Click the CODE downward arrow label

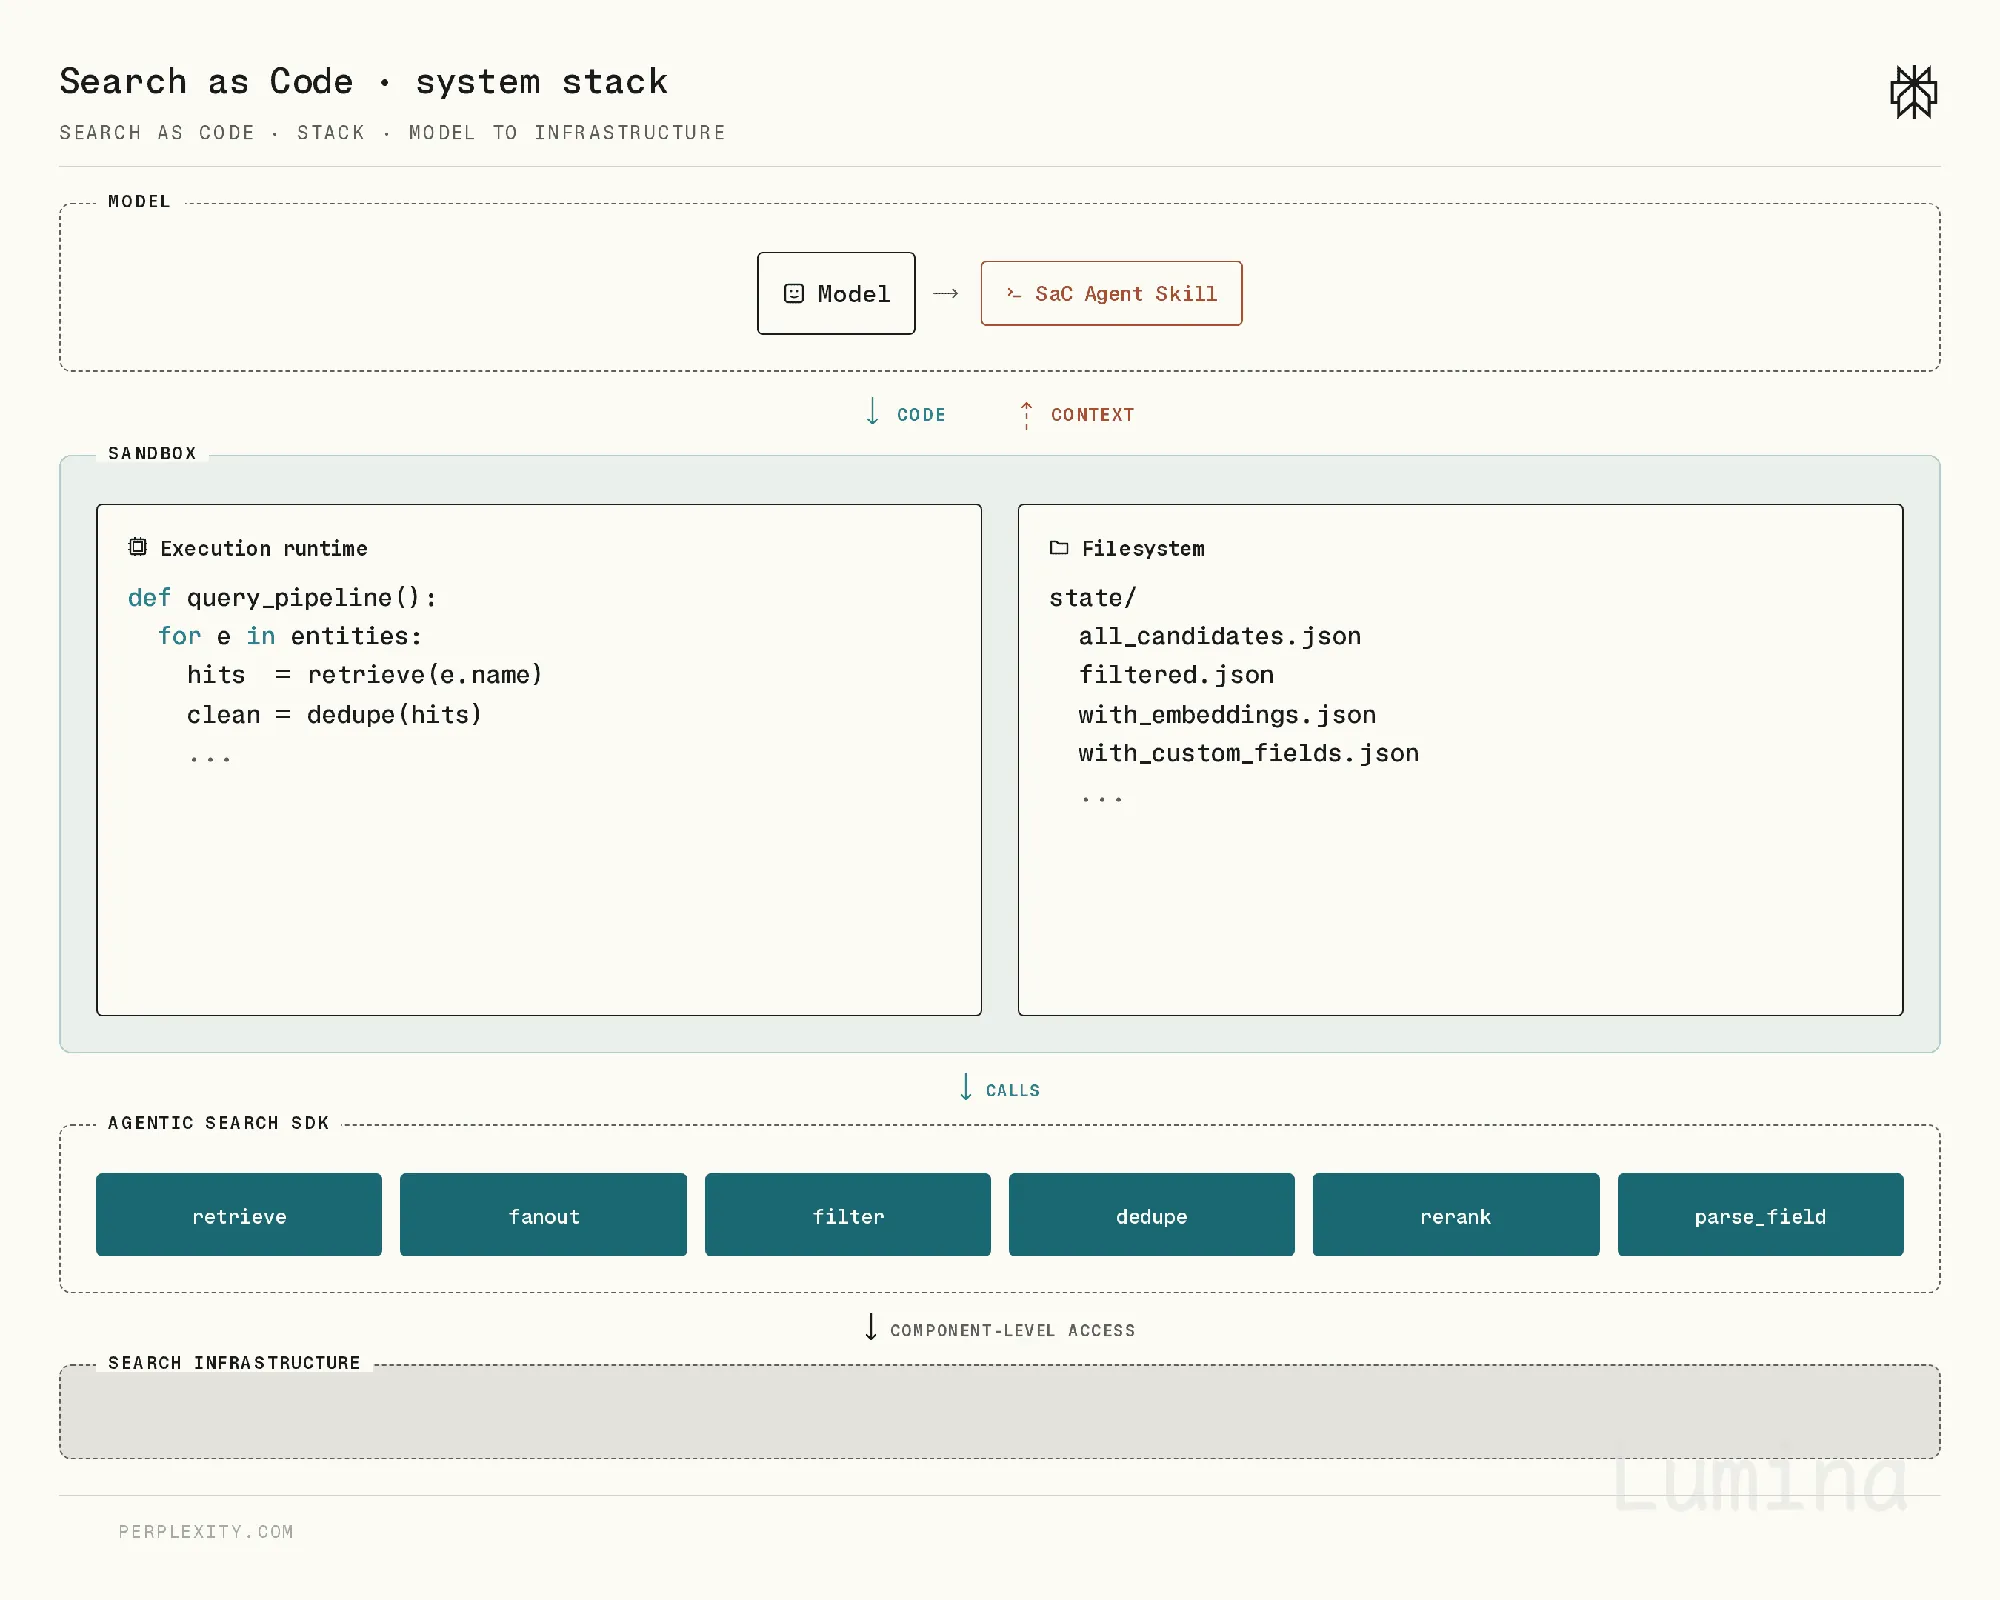(x=906, y=413)
